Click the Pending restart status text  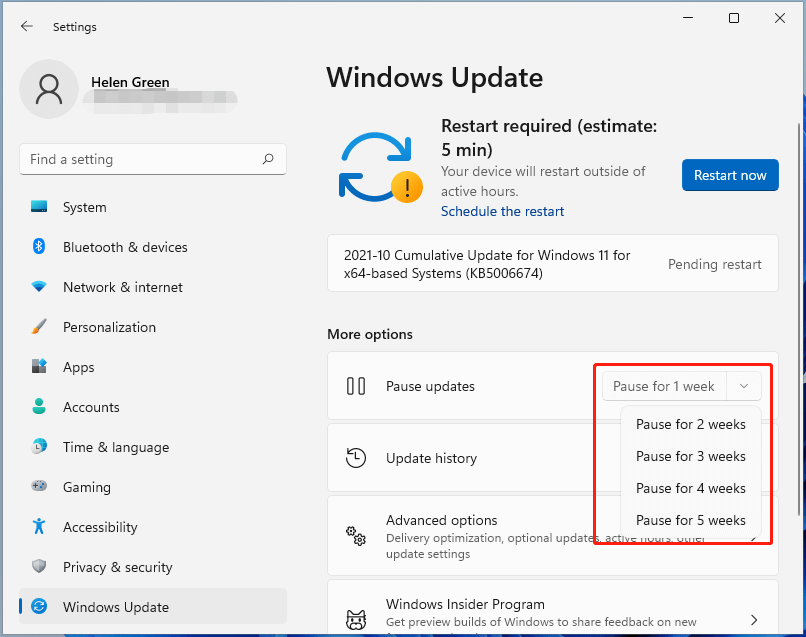[x=715, y=264]
